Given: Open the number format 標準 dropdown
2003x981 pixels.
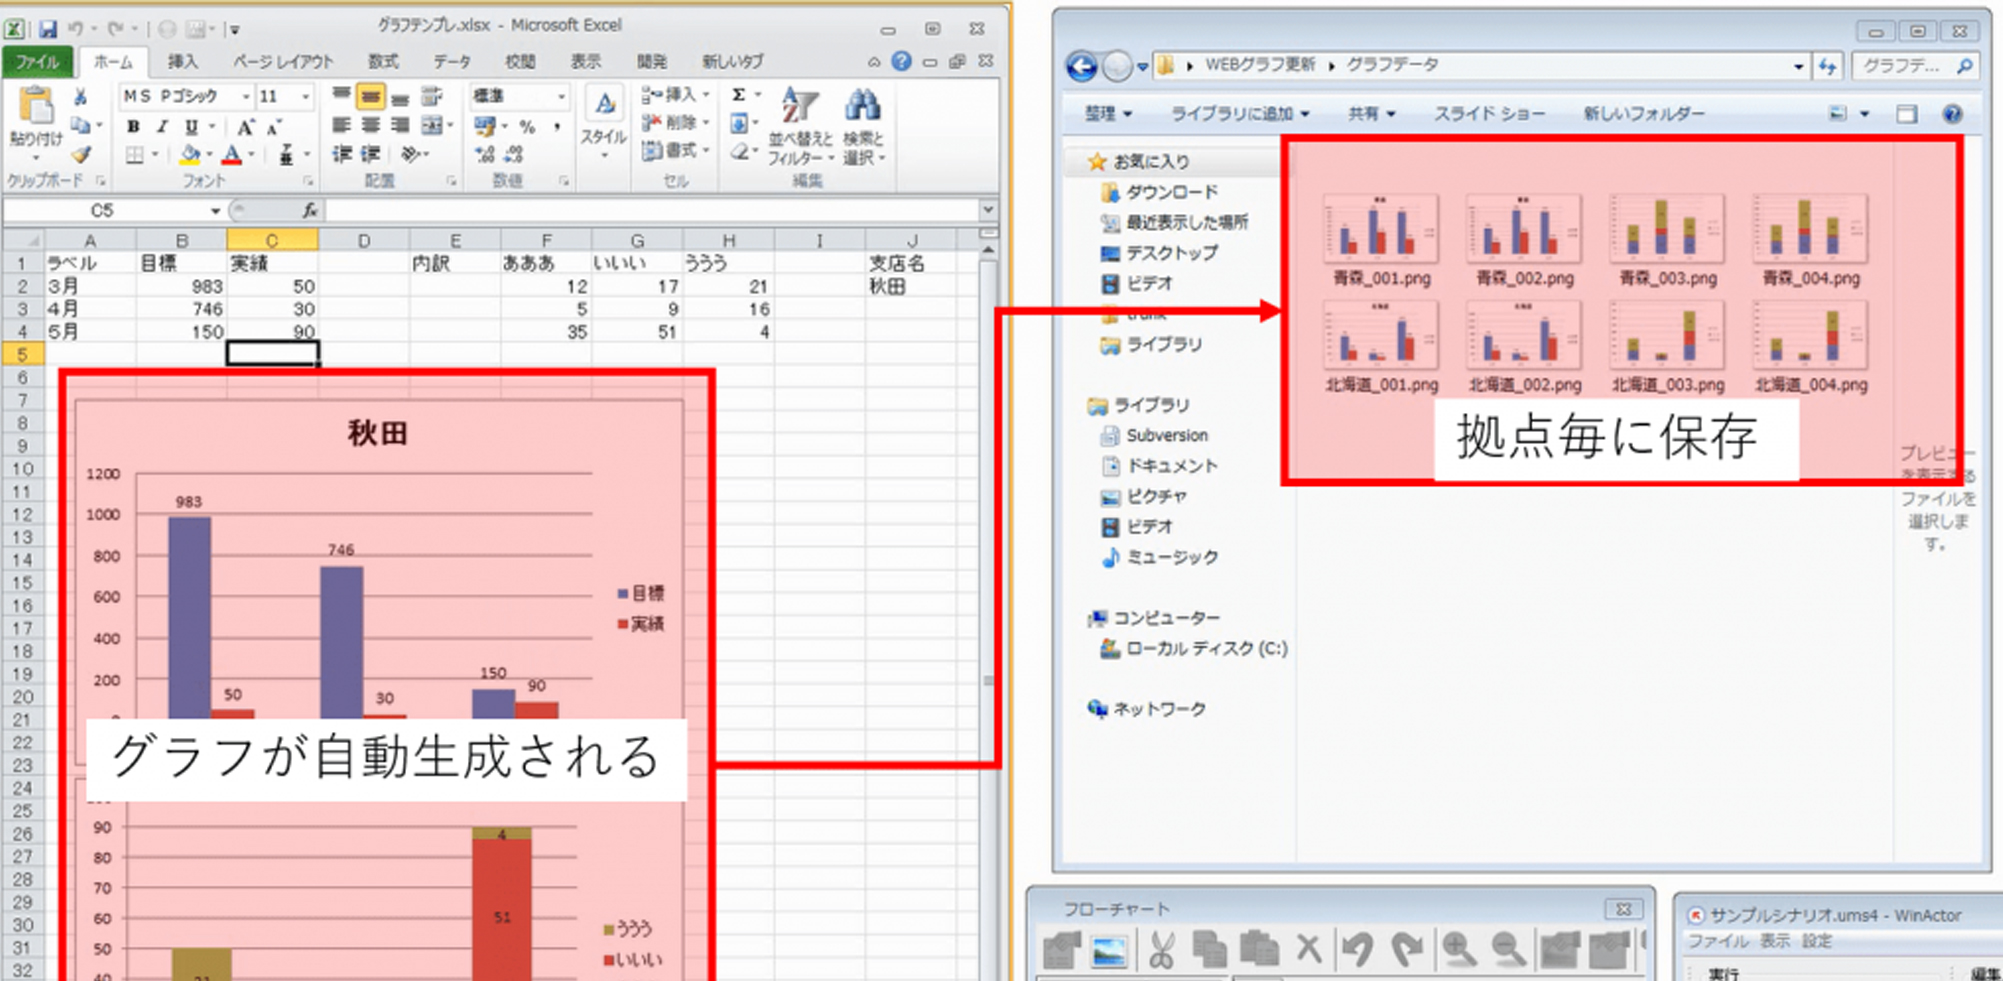Looking at the screenshot, I should point(561,96).
